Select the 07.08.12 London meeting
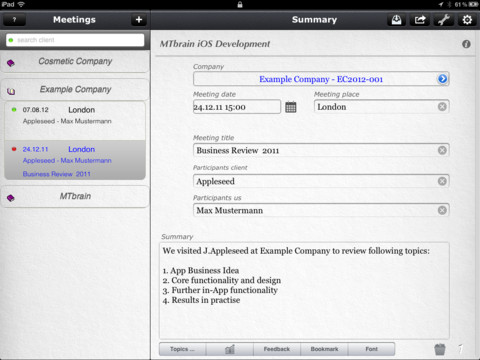Viewport: 480px width, 360px height. pos(75,121)
